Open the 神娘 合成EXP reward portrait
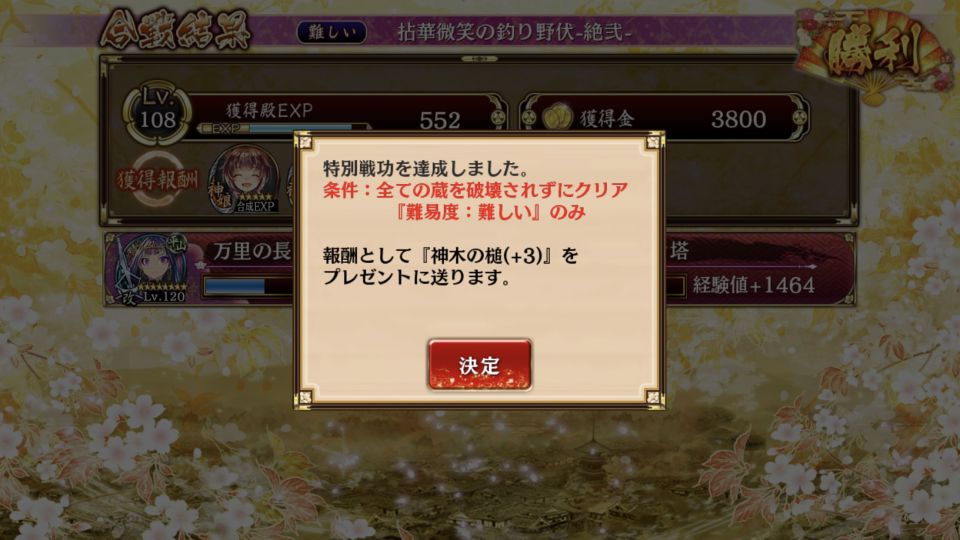The height and width of the screenshot is (540, 960). (x=244, y=179)
